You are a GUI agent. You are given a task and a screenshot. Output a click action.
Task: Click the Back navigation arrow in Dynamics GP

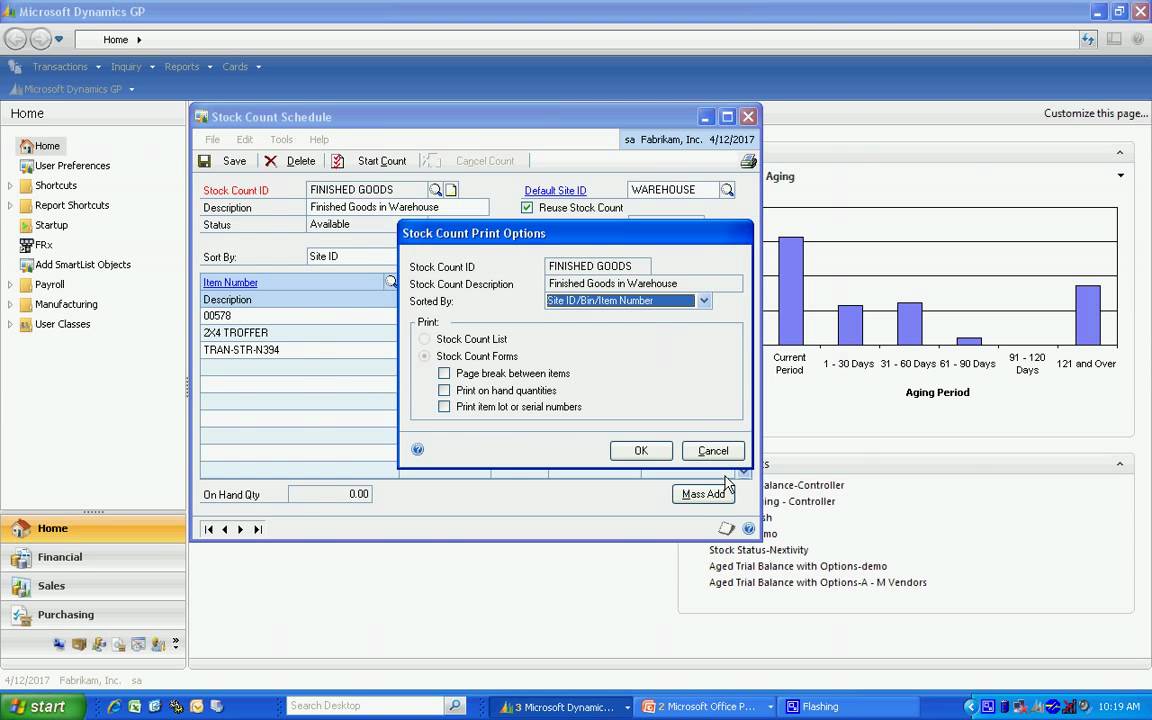[x=15, y=39]
